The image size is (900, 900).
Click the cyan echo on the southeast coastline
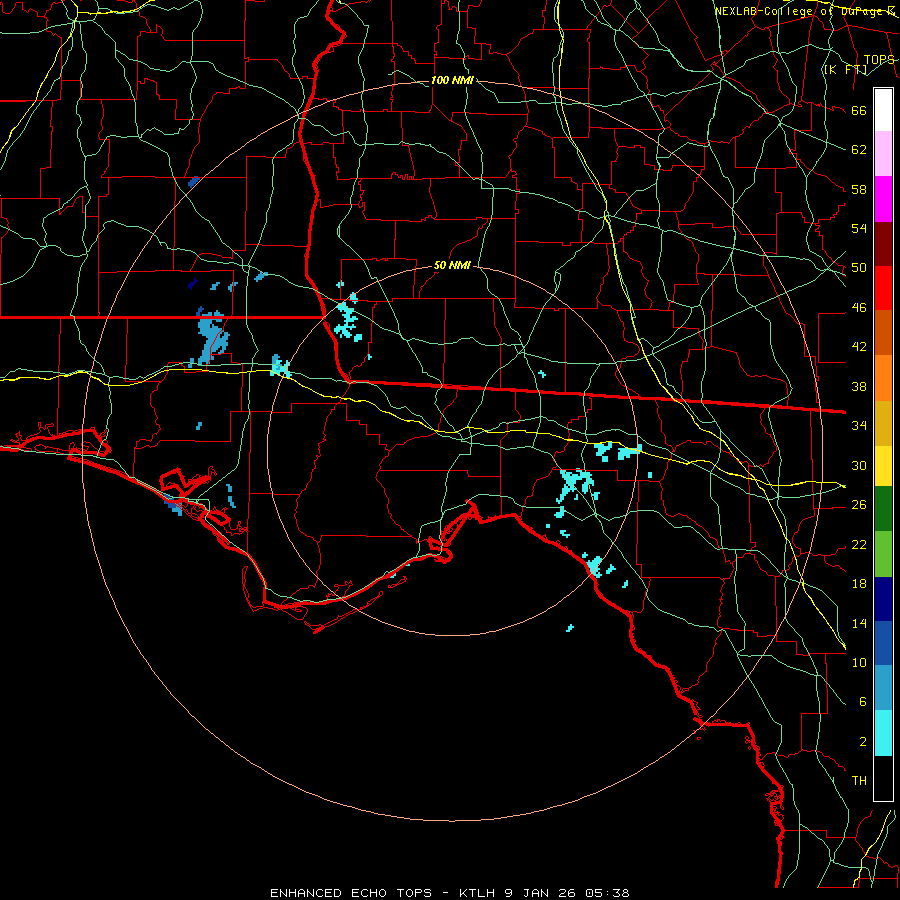pos(595,566)
